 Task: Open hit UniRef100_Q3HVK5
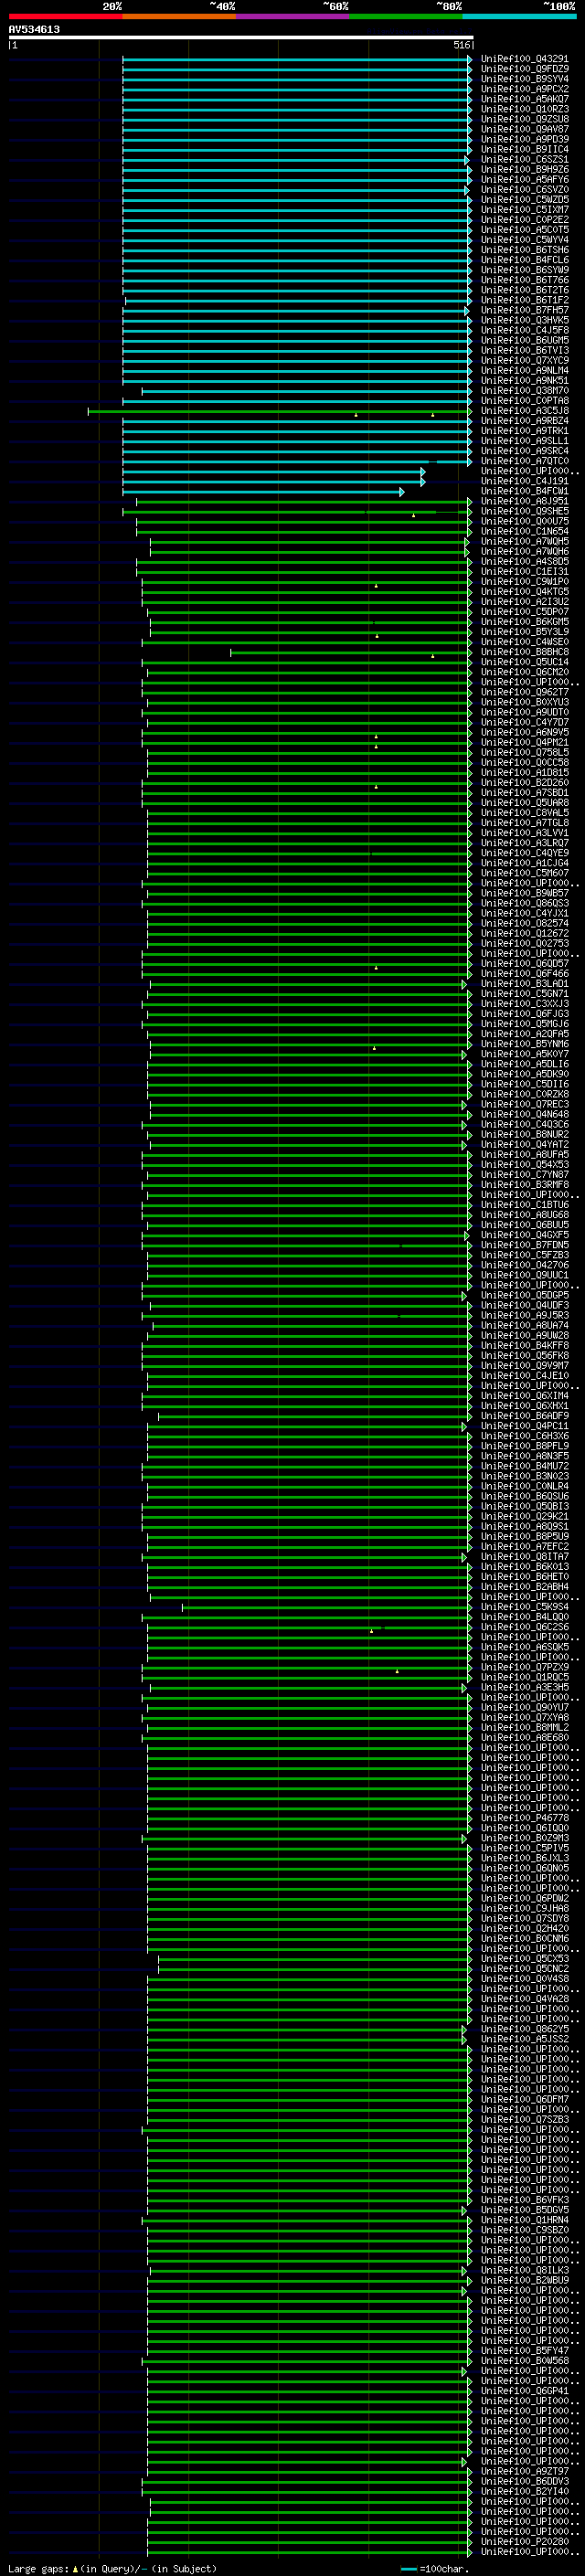[524, 320]
